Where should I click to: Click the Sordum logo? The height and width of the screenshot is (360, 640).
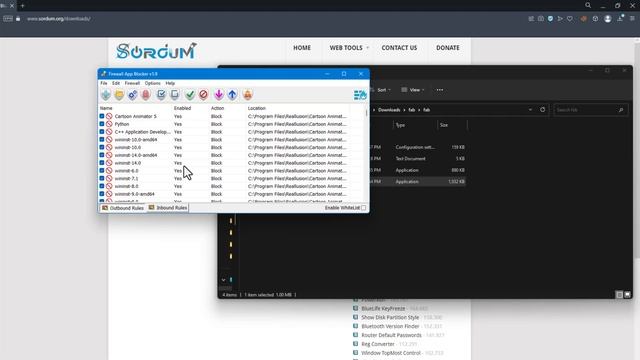coord(156,51)
